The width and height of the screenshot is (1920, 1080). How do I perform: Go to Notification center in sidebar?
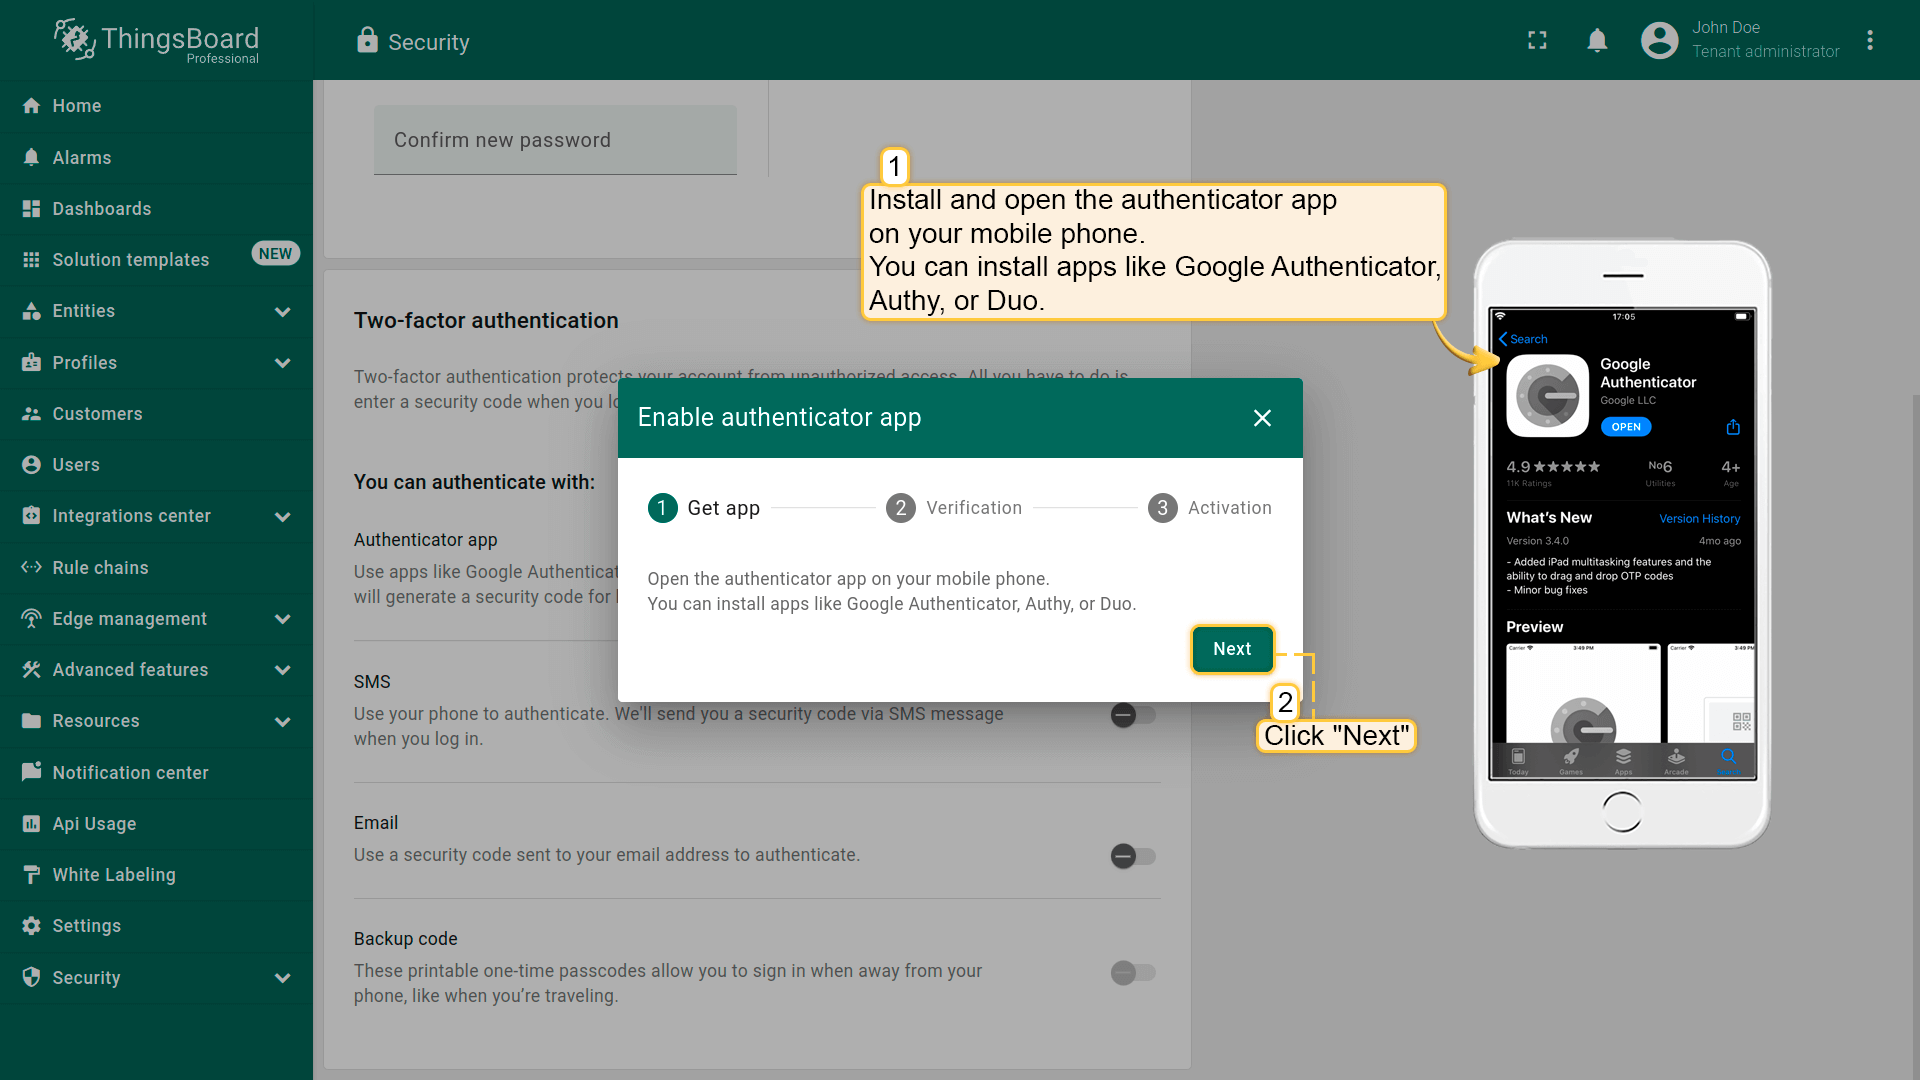click(130, 773)
